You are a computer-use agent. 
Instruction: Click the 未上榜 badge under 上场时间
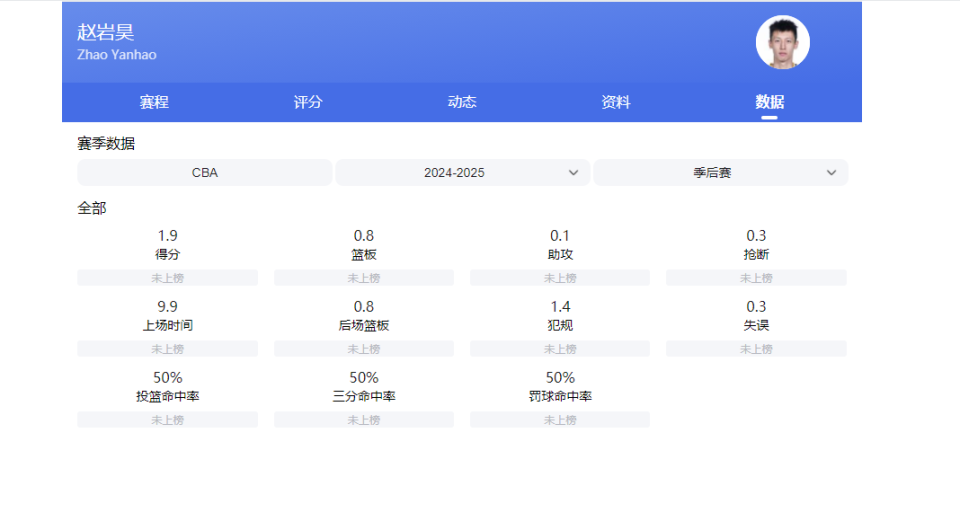167,349
